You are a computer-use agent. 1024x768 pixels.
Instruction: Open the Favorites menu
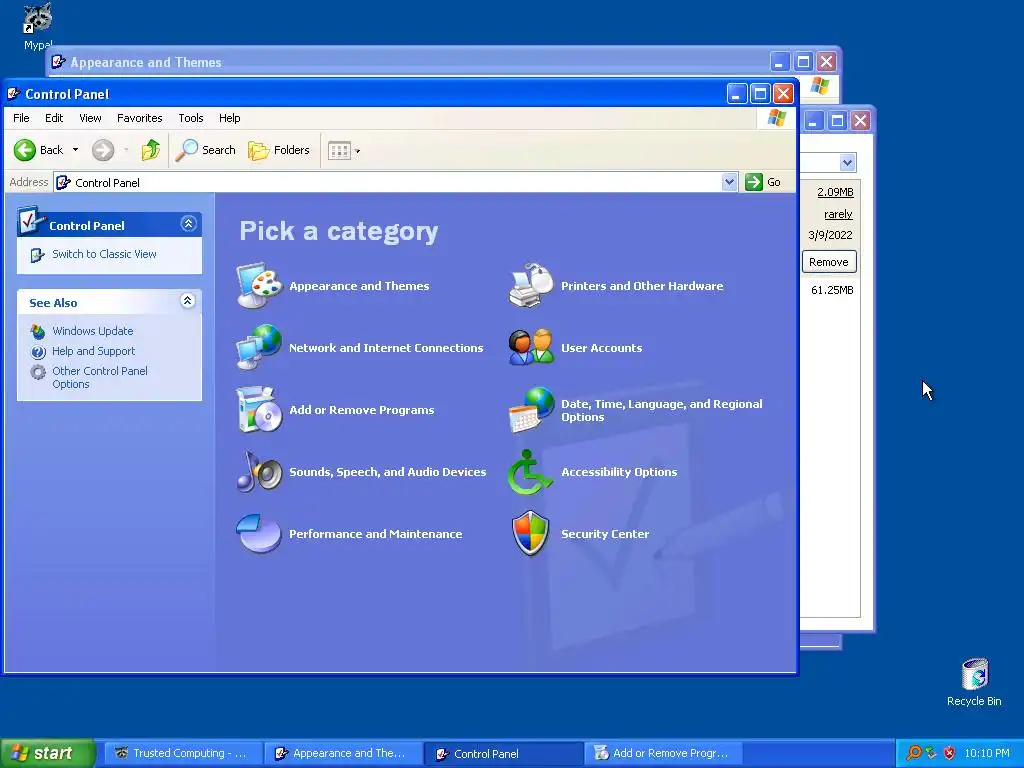coord(140,118)
